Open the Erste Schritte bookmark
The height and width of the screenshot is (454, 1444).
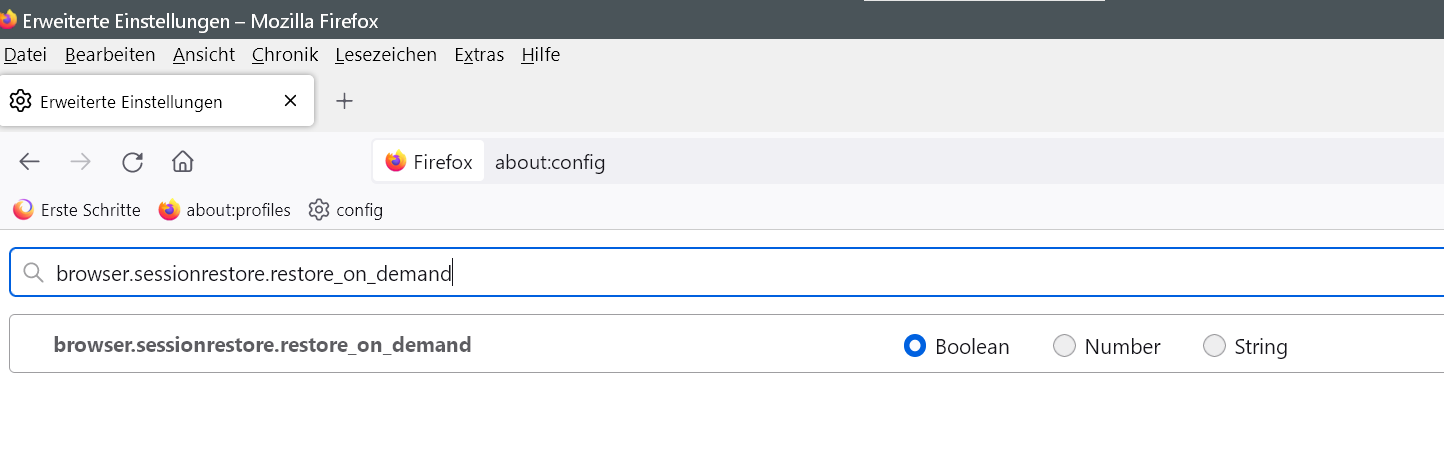click(77, 210)
